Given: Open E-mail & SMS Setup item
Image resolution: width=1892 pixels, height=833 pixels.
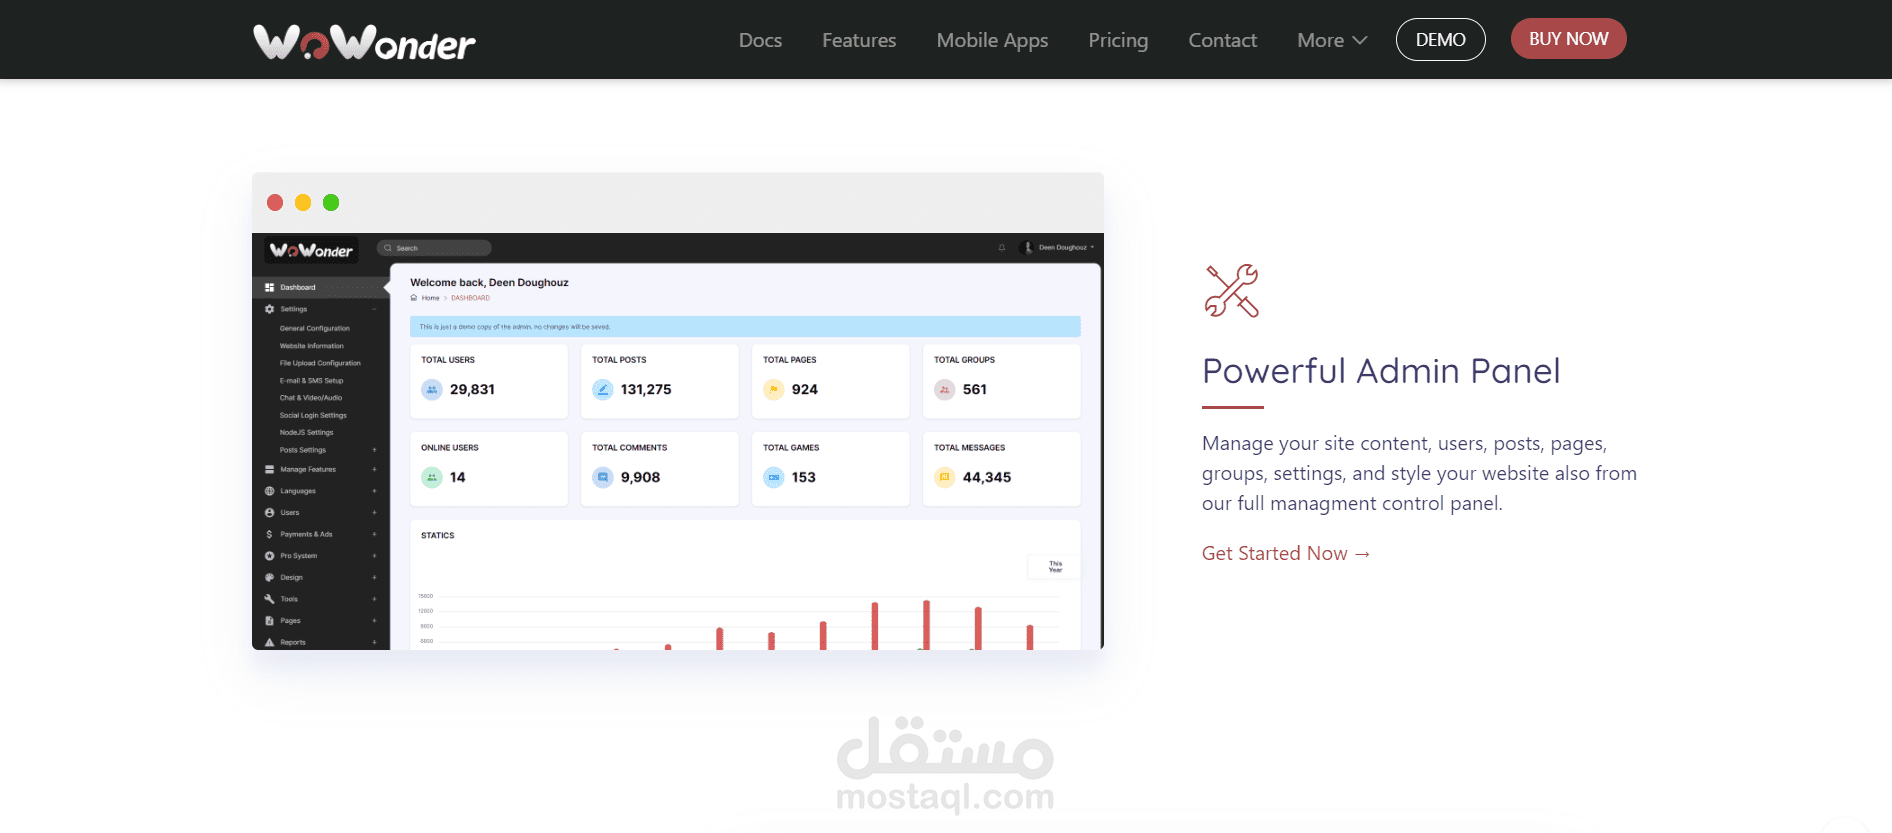Looking at the screenshot, I should (311, 381).
